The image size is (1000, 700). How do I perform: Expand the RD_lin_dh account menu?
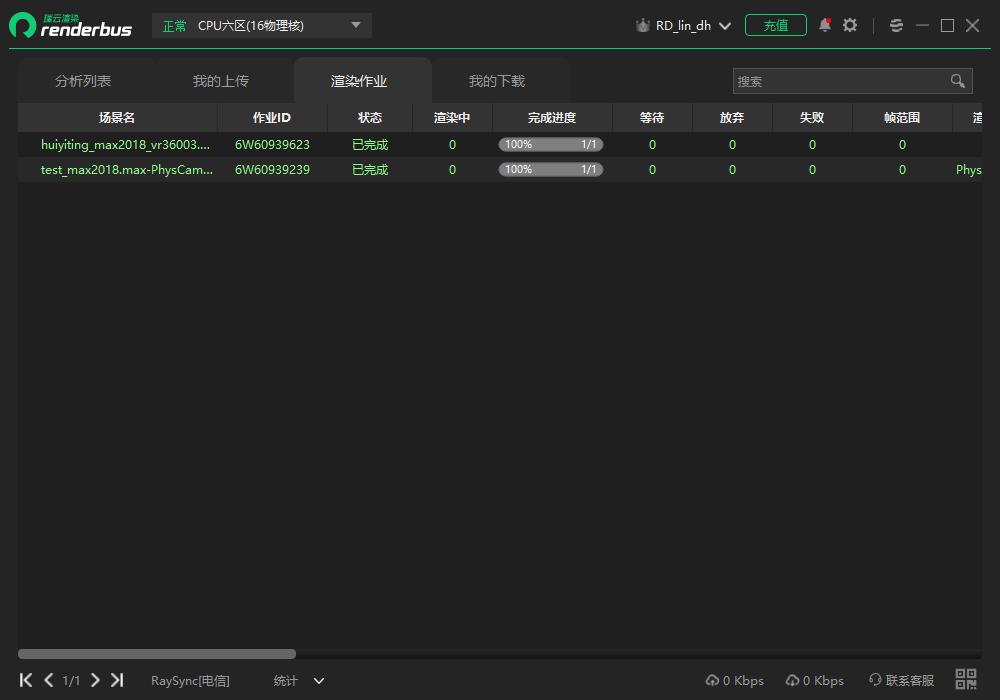coord(685,26)
